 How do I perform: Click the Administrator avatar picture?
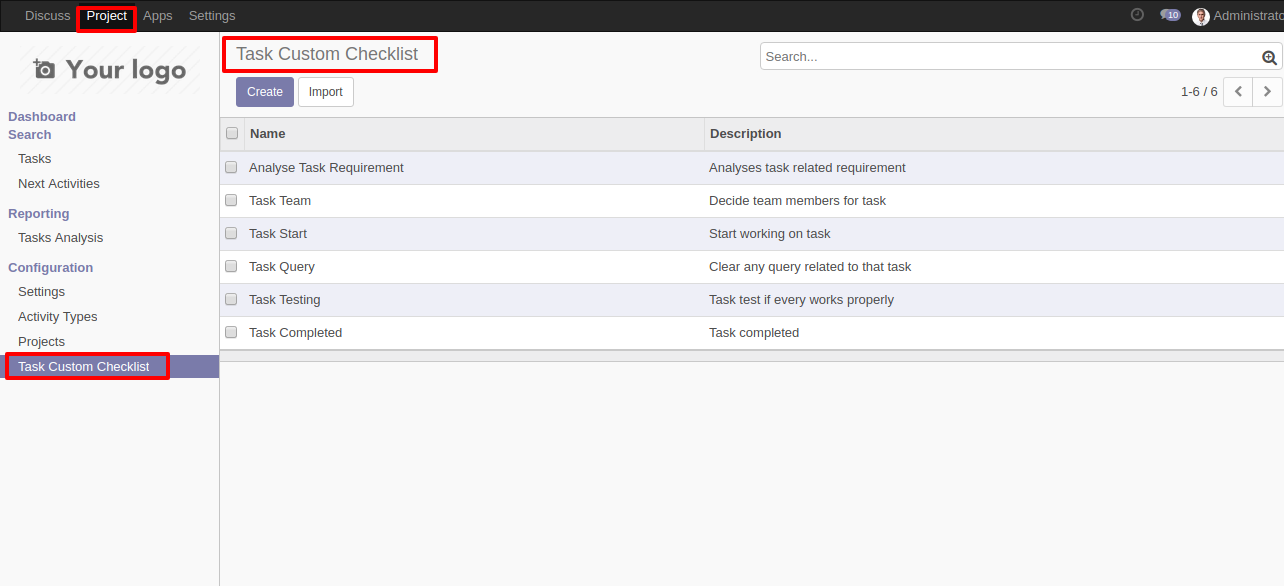(1201, 16)
